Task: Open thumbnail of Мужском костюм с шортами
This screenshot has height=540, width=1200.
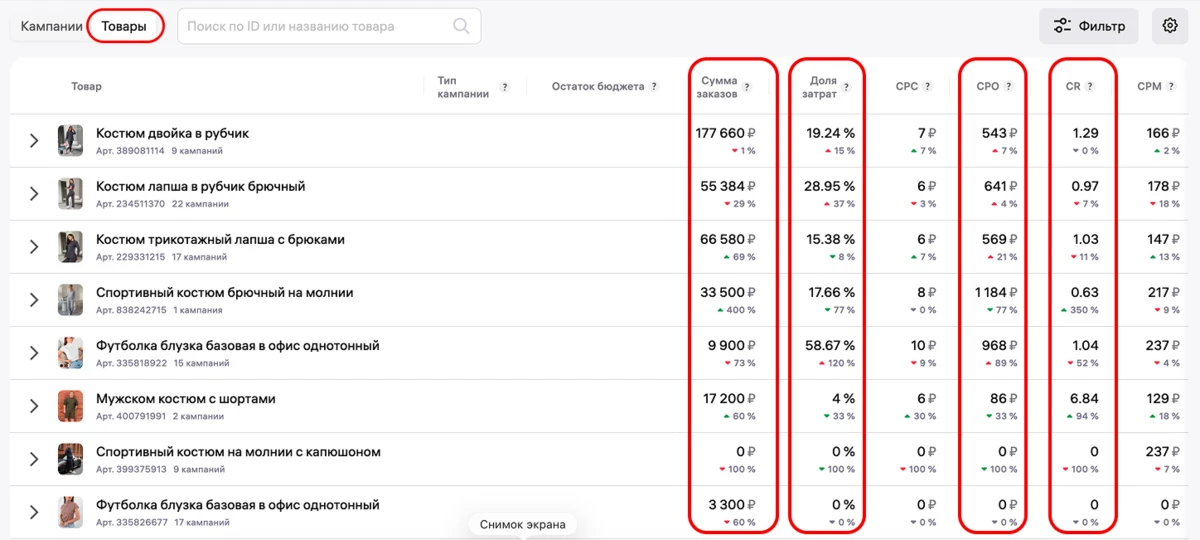Action: [x=70, y=406]
